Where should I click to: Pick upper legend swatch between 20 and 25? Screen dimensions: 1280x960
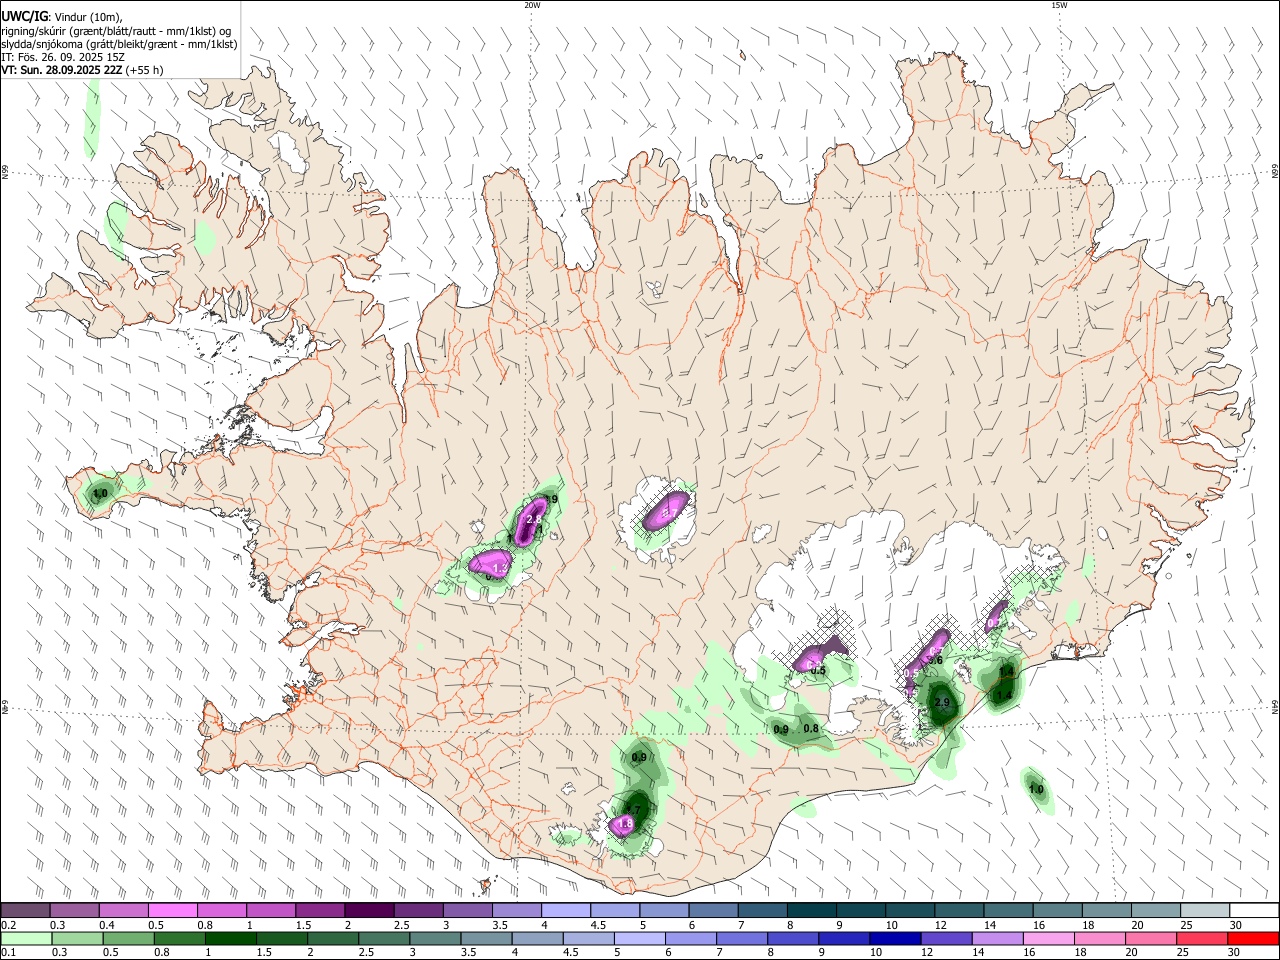1155,911
